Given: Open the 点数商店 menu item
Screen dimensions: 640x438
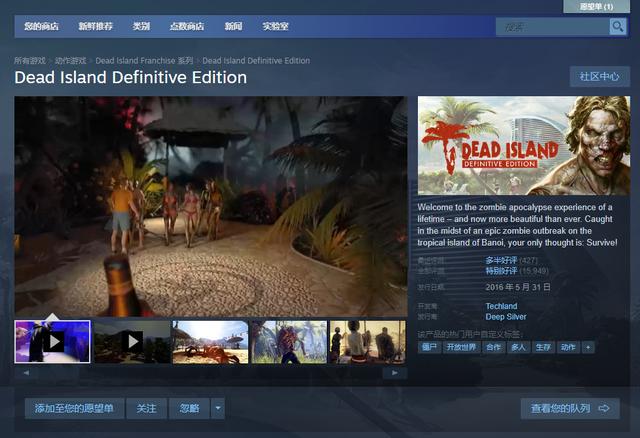Looking at the screenshot, I should (187, 27).
